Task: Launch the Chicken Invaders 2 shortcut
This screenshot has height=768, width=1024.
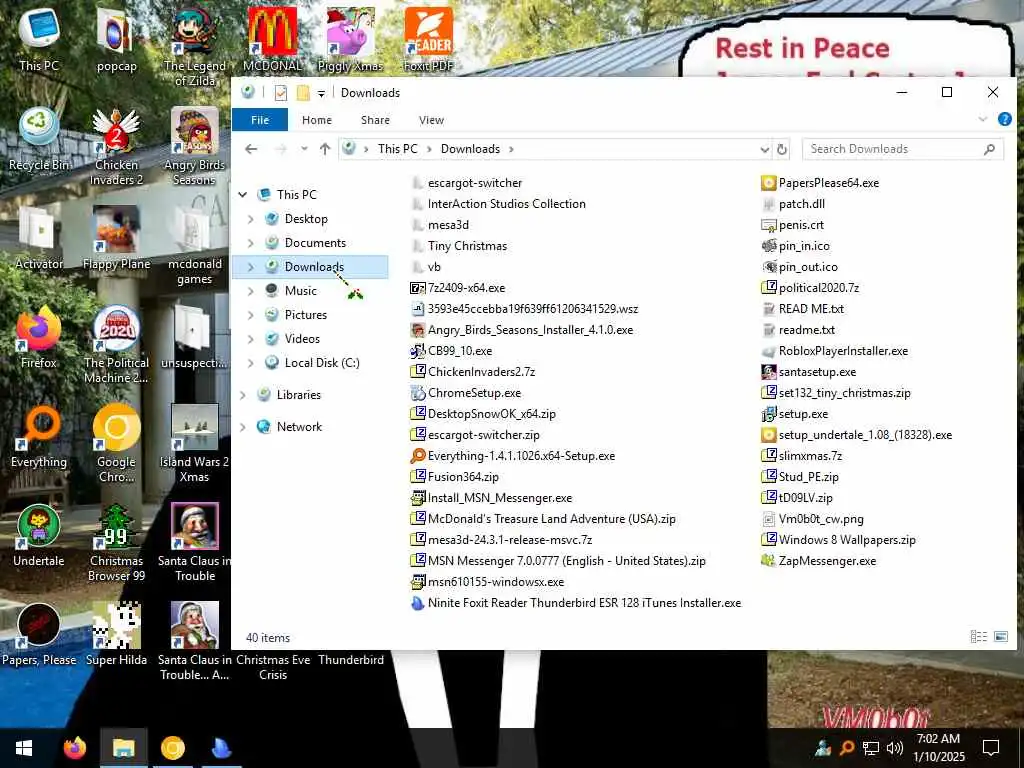Action: pos(116,146)
